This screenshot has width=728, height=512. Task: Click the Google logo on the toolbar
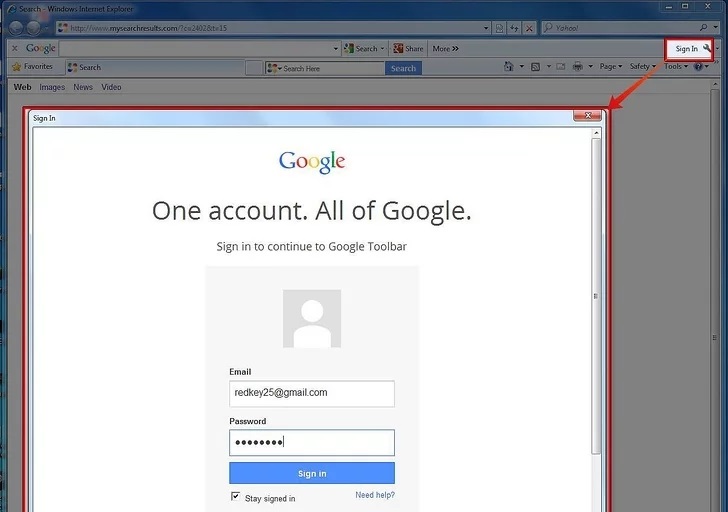(x=41, y=48)
